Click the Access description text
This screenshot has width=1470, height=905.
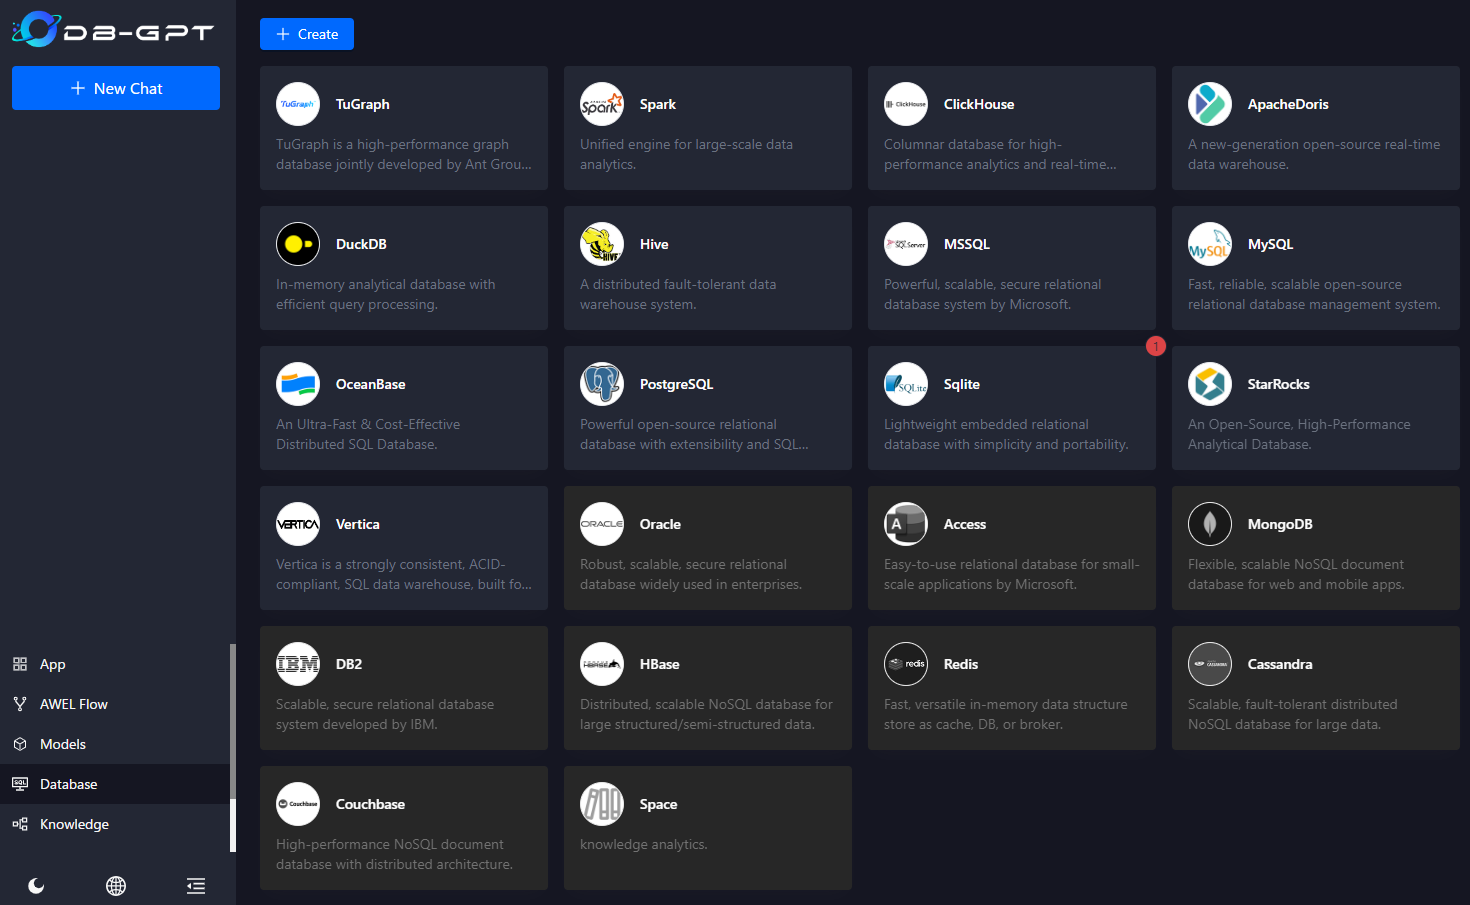click(1012, 574)
